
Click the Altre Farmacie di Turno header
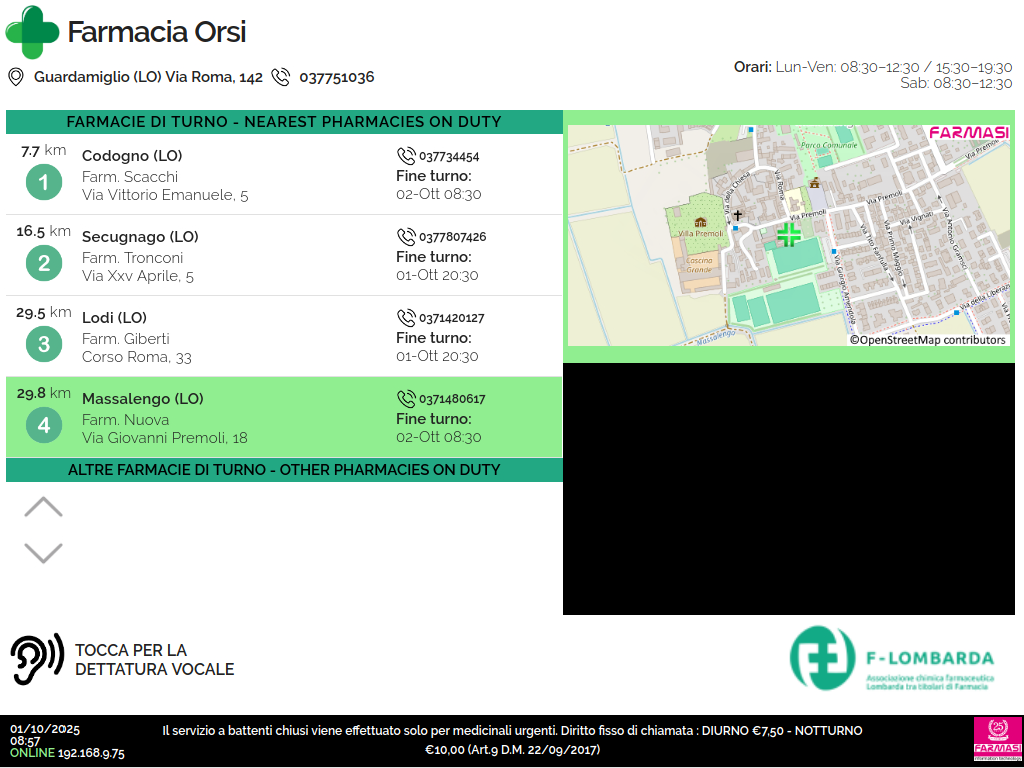(x=284, y=470)
